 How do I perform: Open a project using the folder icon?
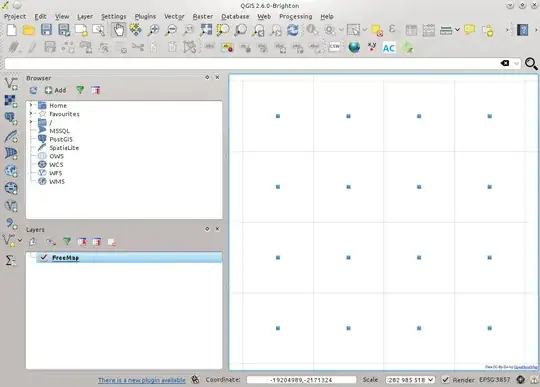(x=29, y=30)
